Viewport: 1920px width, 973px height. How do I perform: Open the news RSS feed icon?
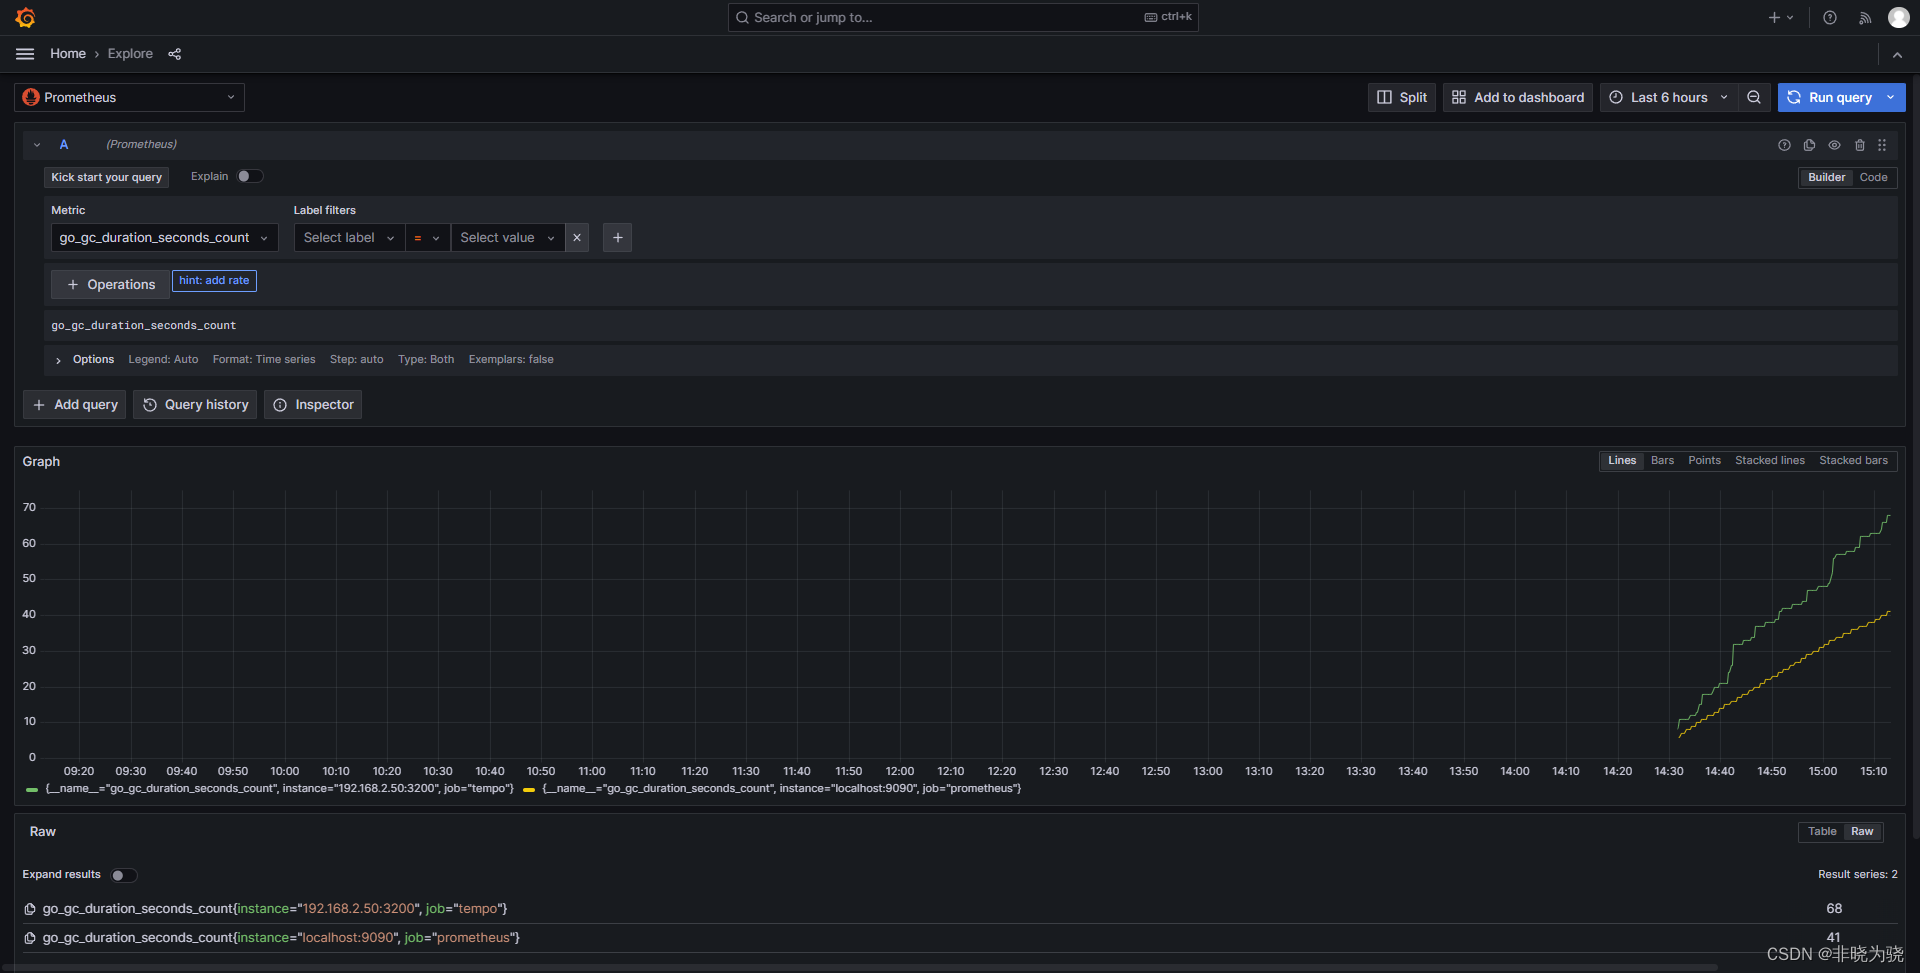click(1865, 17)
